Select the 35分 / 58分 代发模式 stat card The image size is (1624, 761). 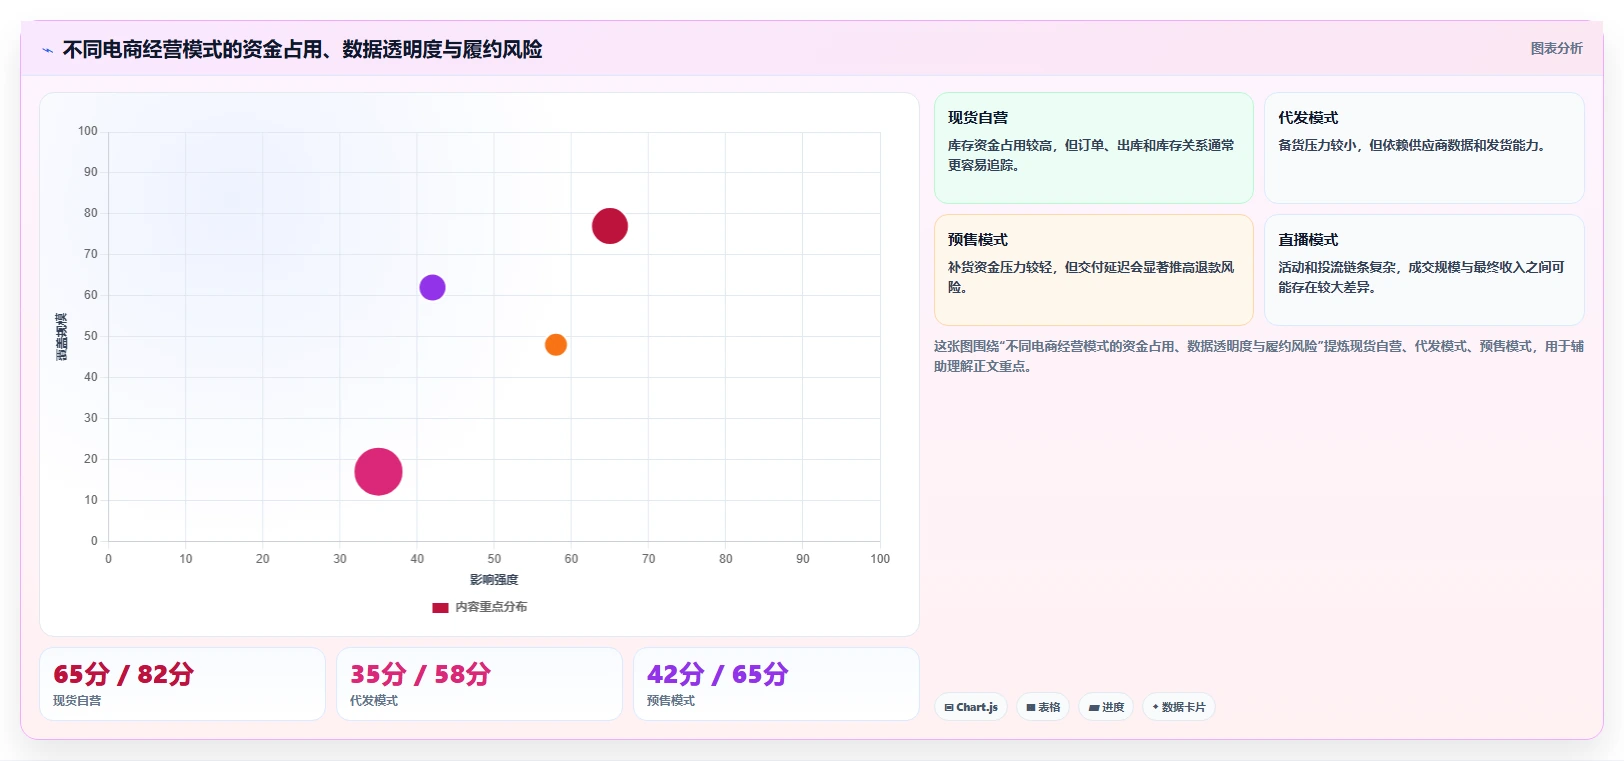tap(479, 684)
